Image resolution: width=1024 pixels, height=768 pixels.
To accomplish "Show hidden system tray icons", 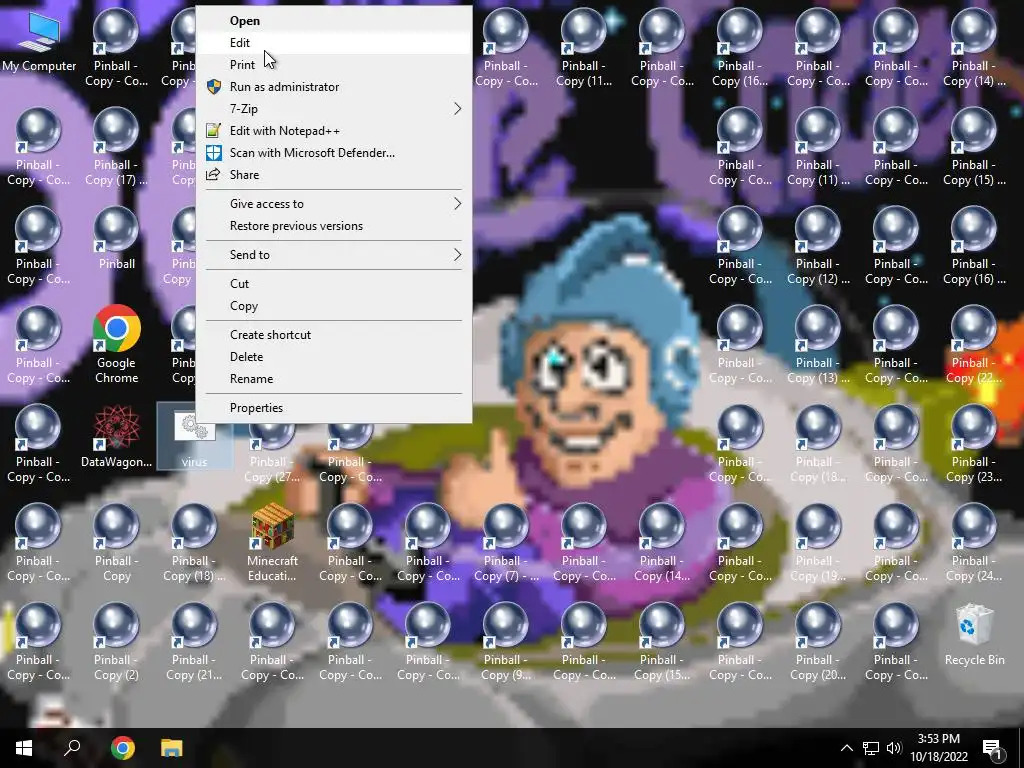I will coord(846,748).
